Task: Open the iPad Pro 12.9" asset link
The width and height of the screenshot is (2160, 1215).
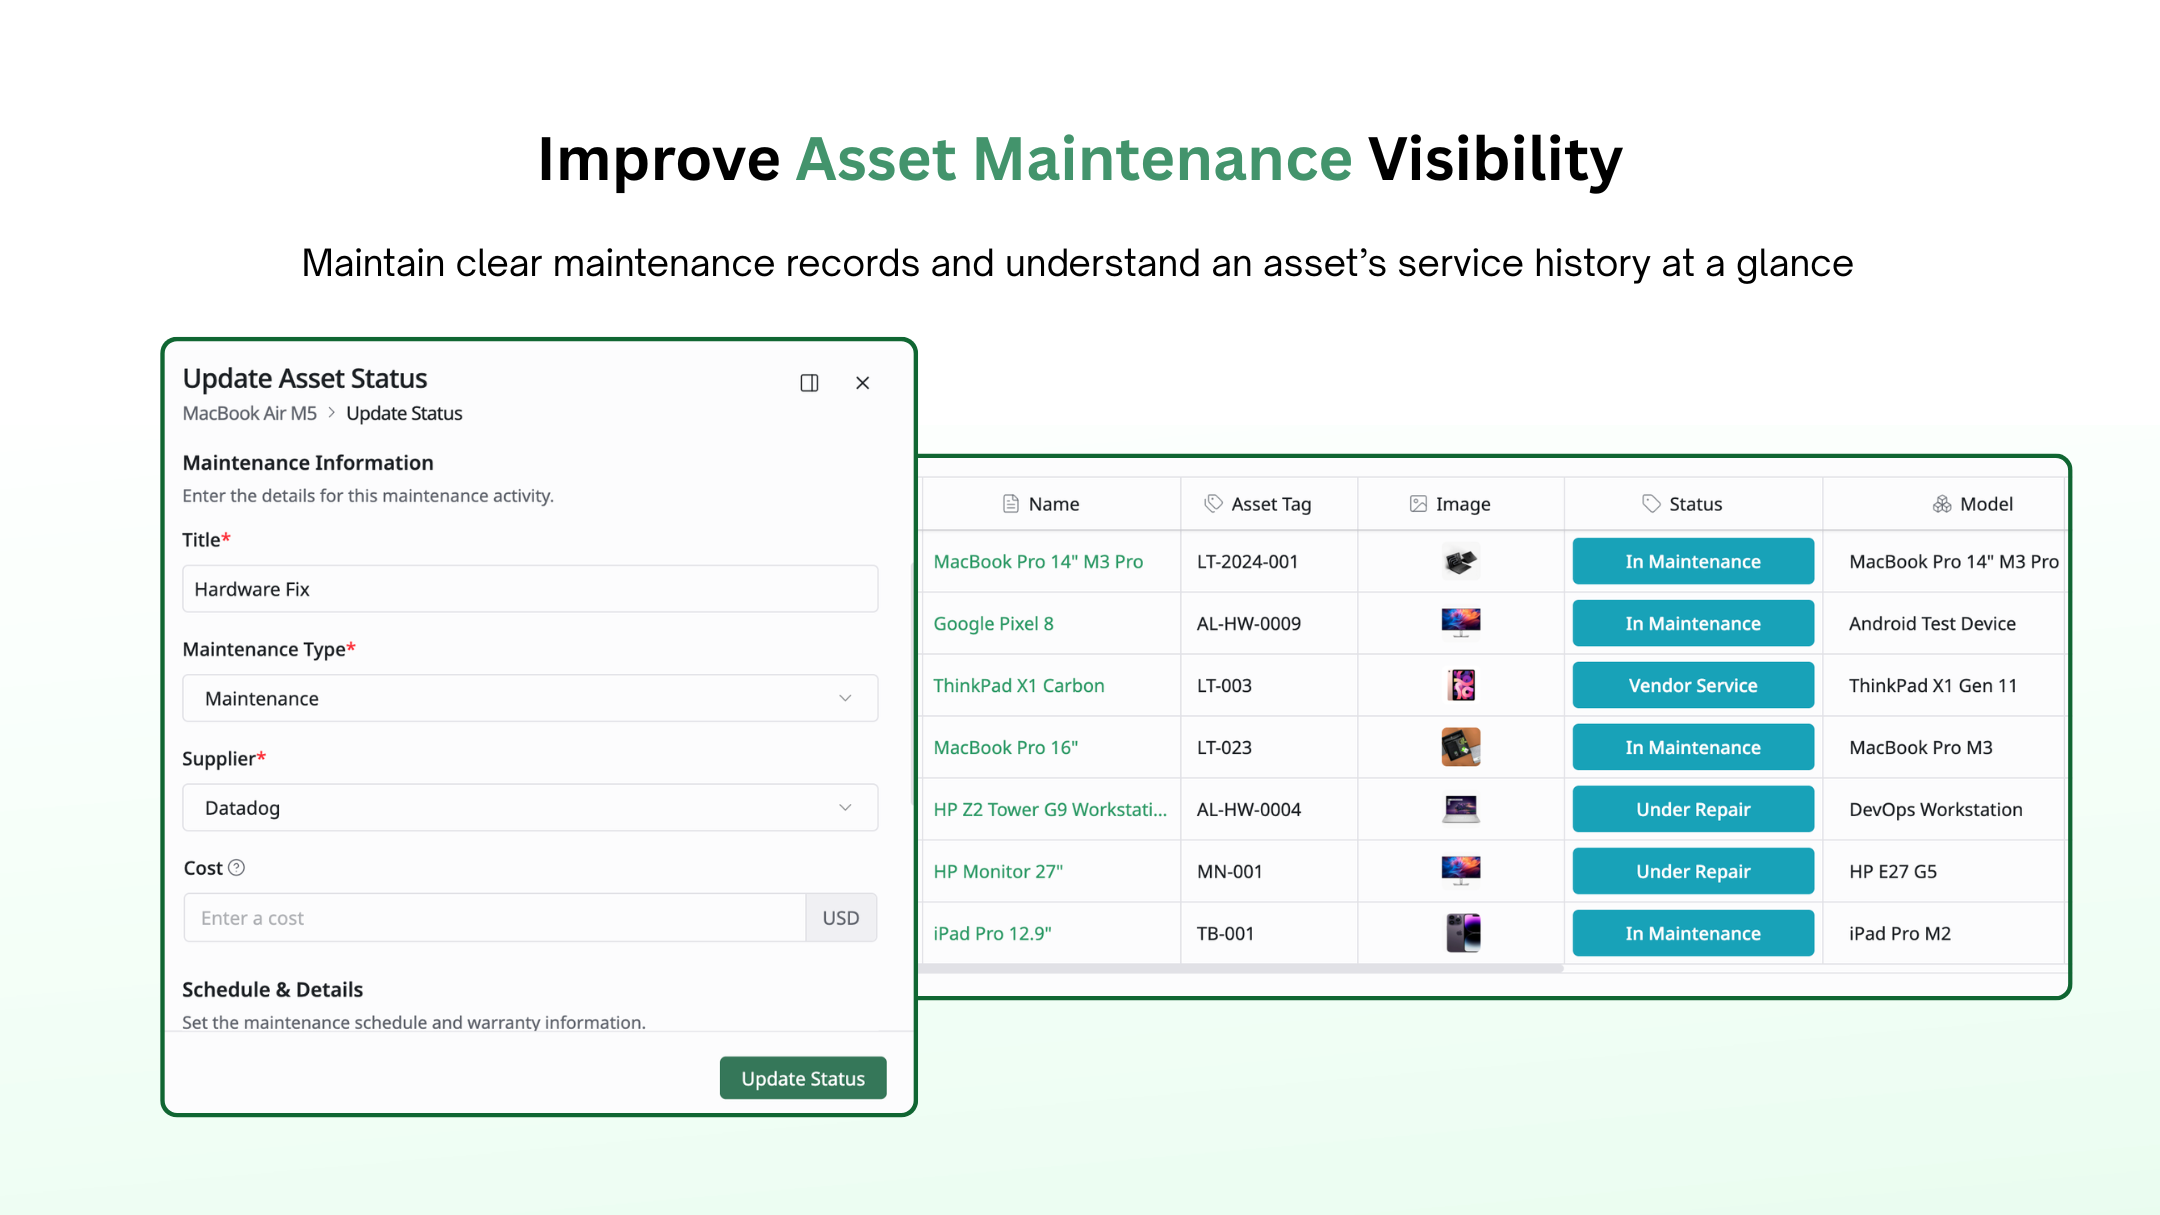Action: pos(992,934)
